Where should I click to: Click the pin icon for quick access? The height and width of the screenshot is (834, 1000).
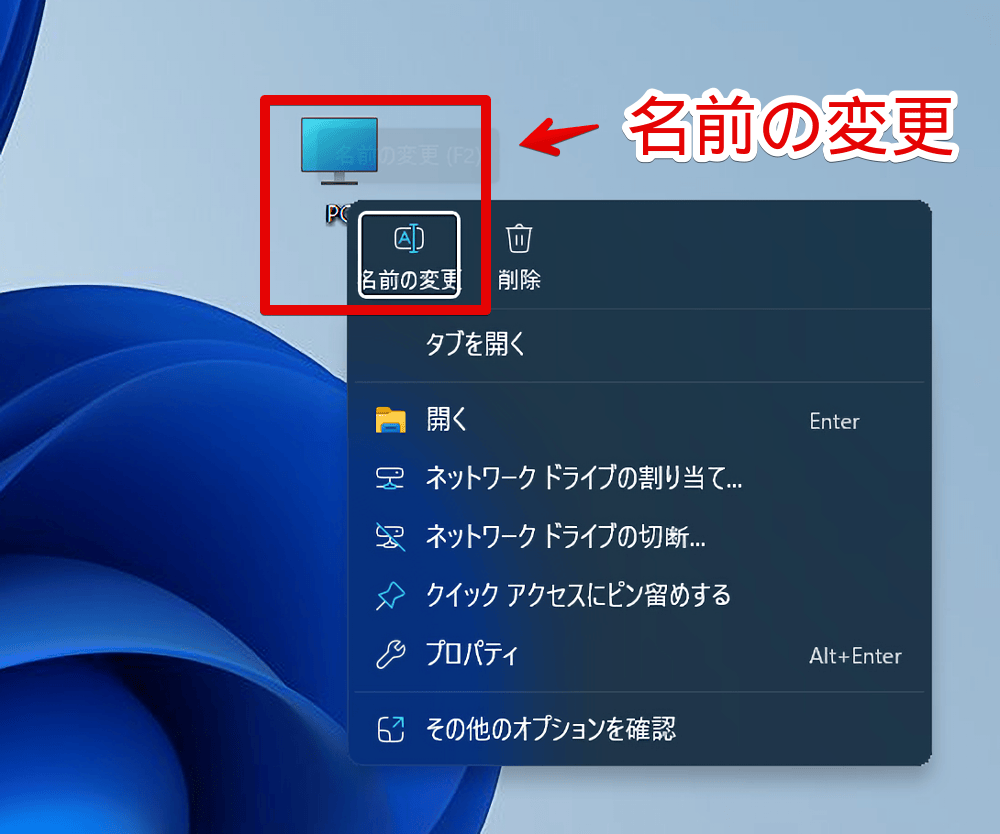pyautogui.click(x=390, y=597)
